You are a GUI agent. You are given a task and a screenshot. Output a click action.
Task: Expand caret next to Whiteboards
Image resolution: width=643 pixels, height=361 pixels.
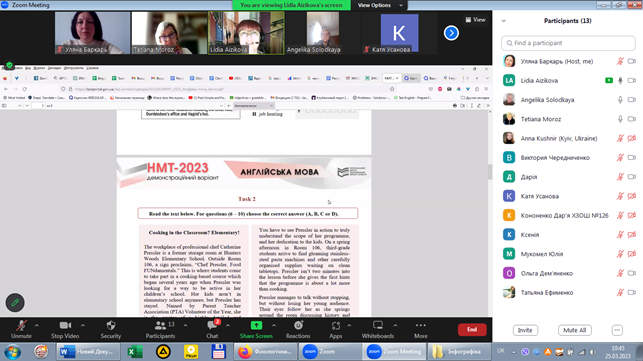tap(395, 325)
